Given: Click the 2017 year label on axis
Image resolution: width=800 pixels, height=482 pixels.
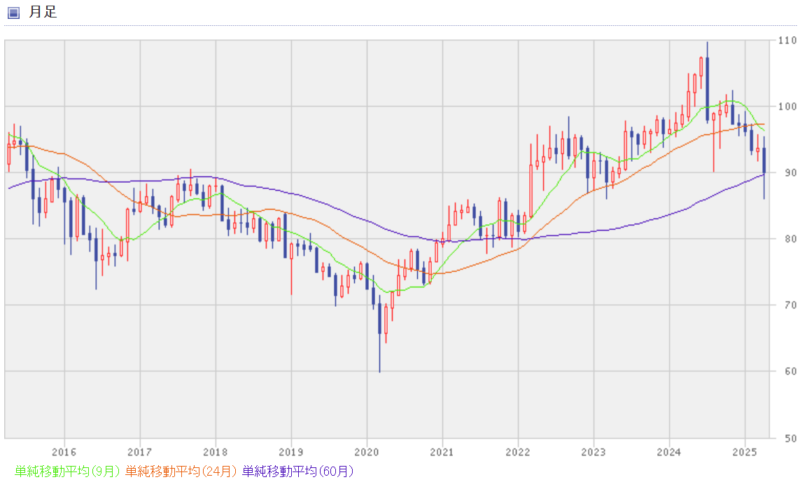Looking at the screenshot, I should (140, 452).
